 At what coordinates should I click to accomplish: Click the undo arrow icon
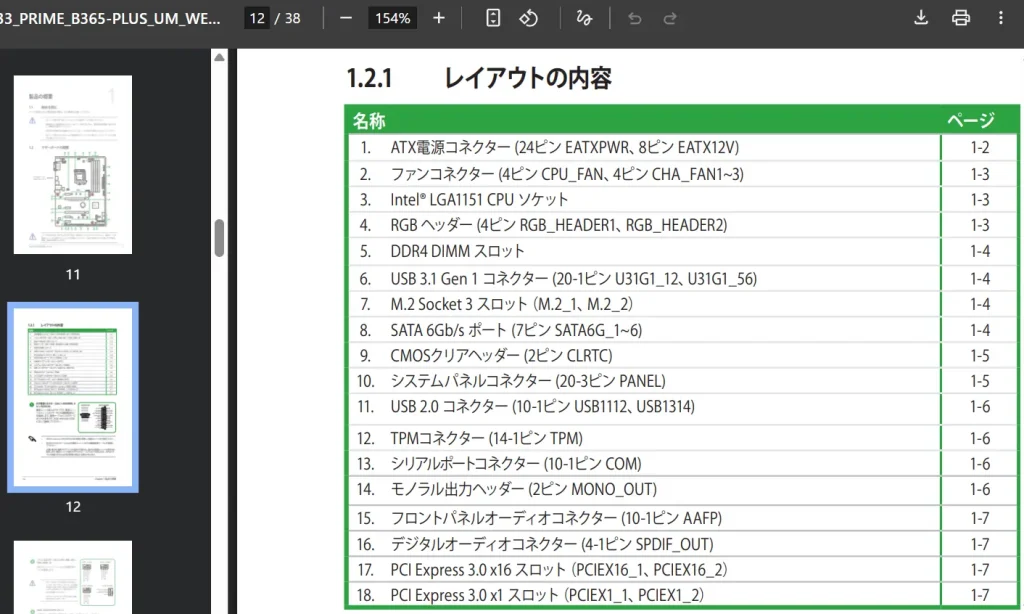tap(634, 18)
